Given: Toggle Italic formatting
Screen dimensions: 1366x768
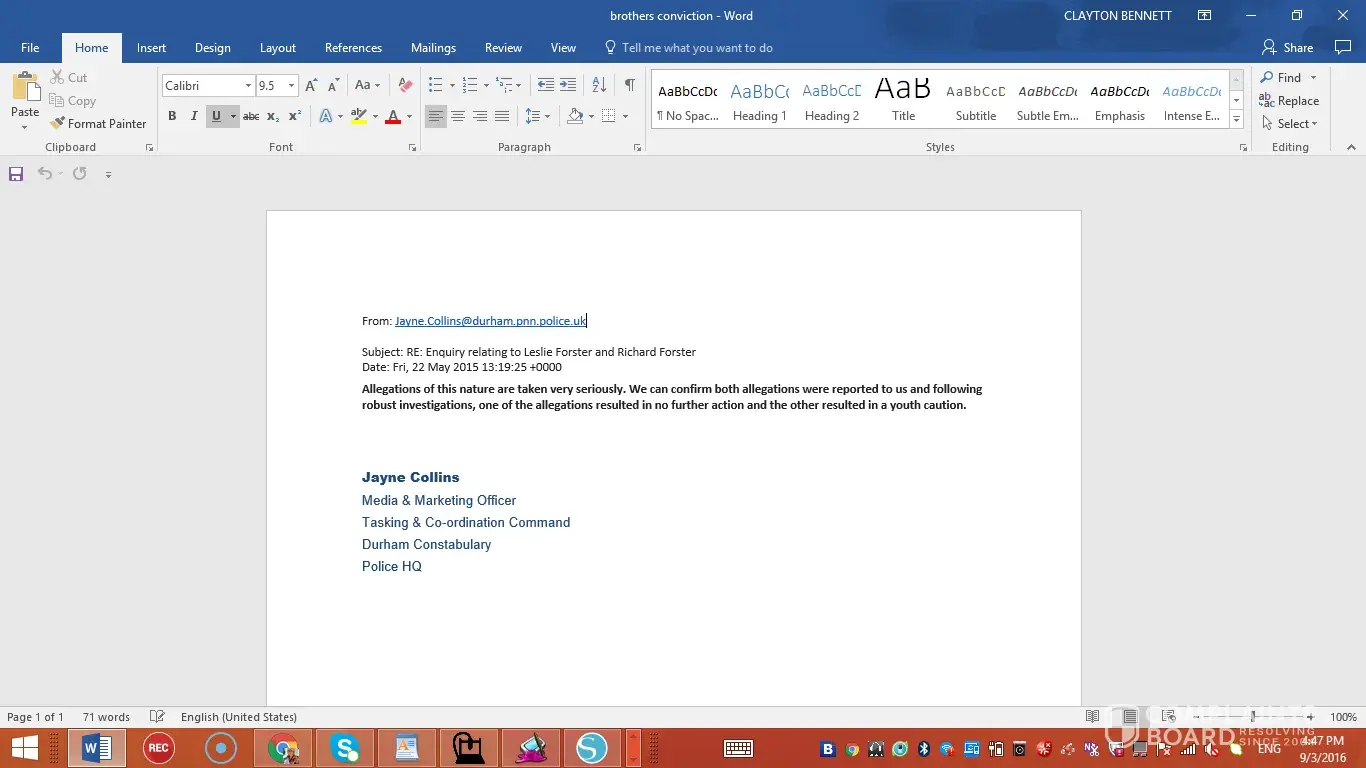Looking at the screenshot, I should [x=194, y=117].
